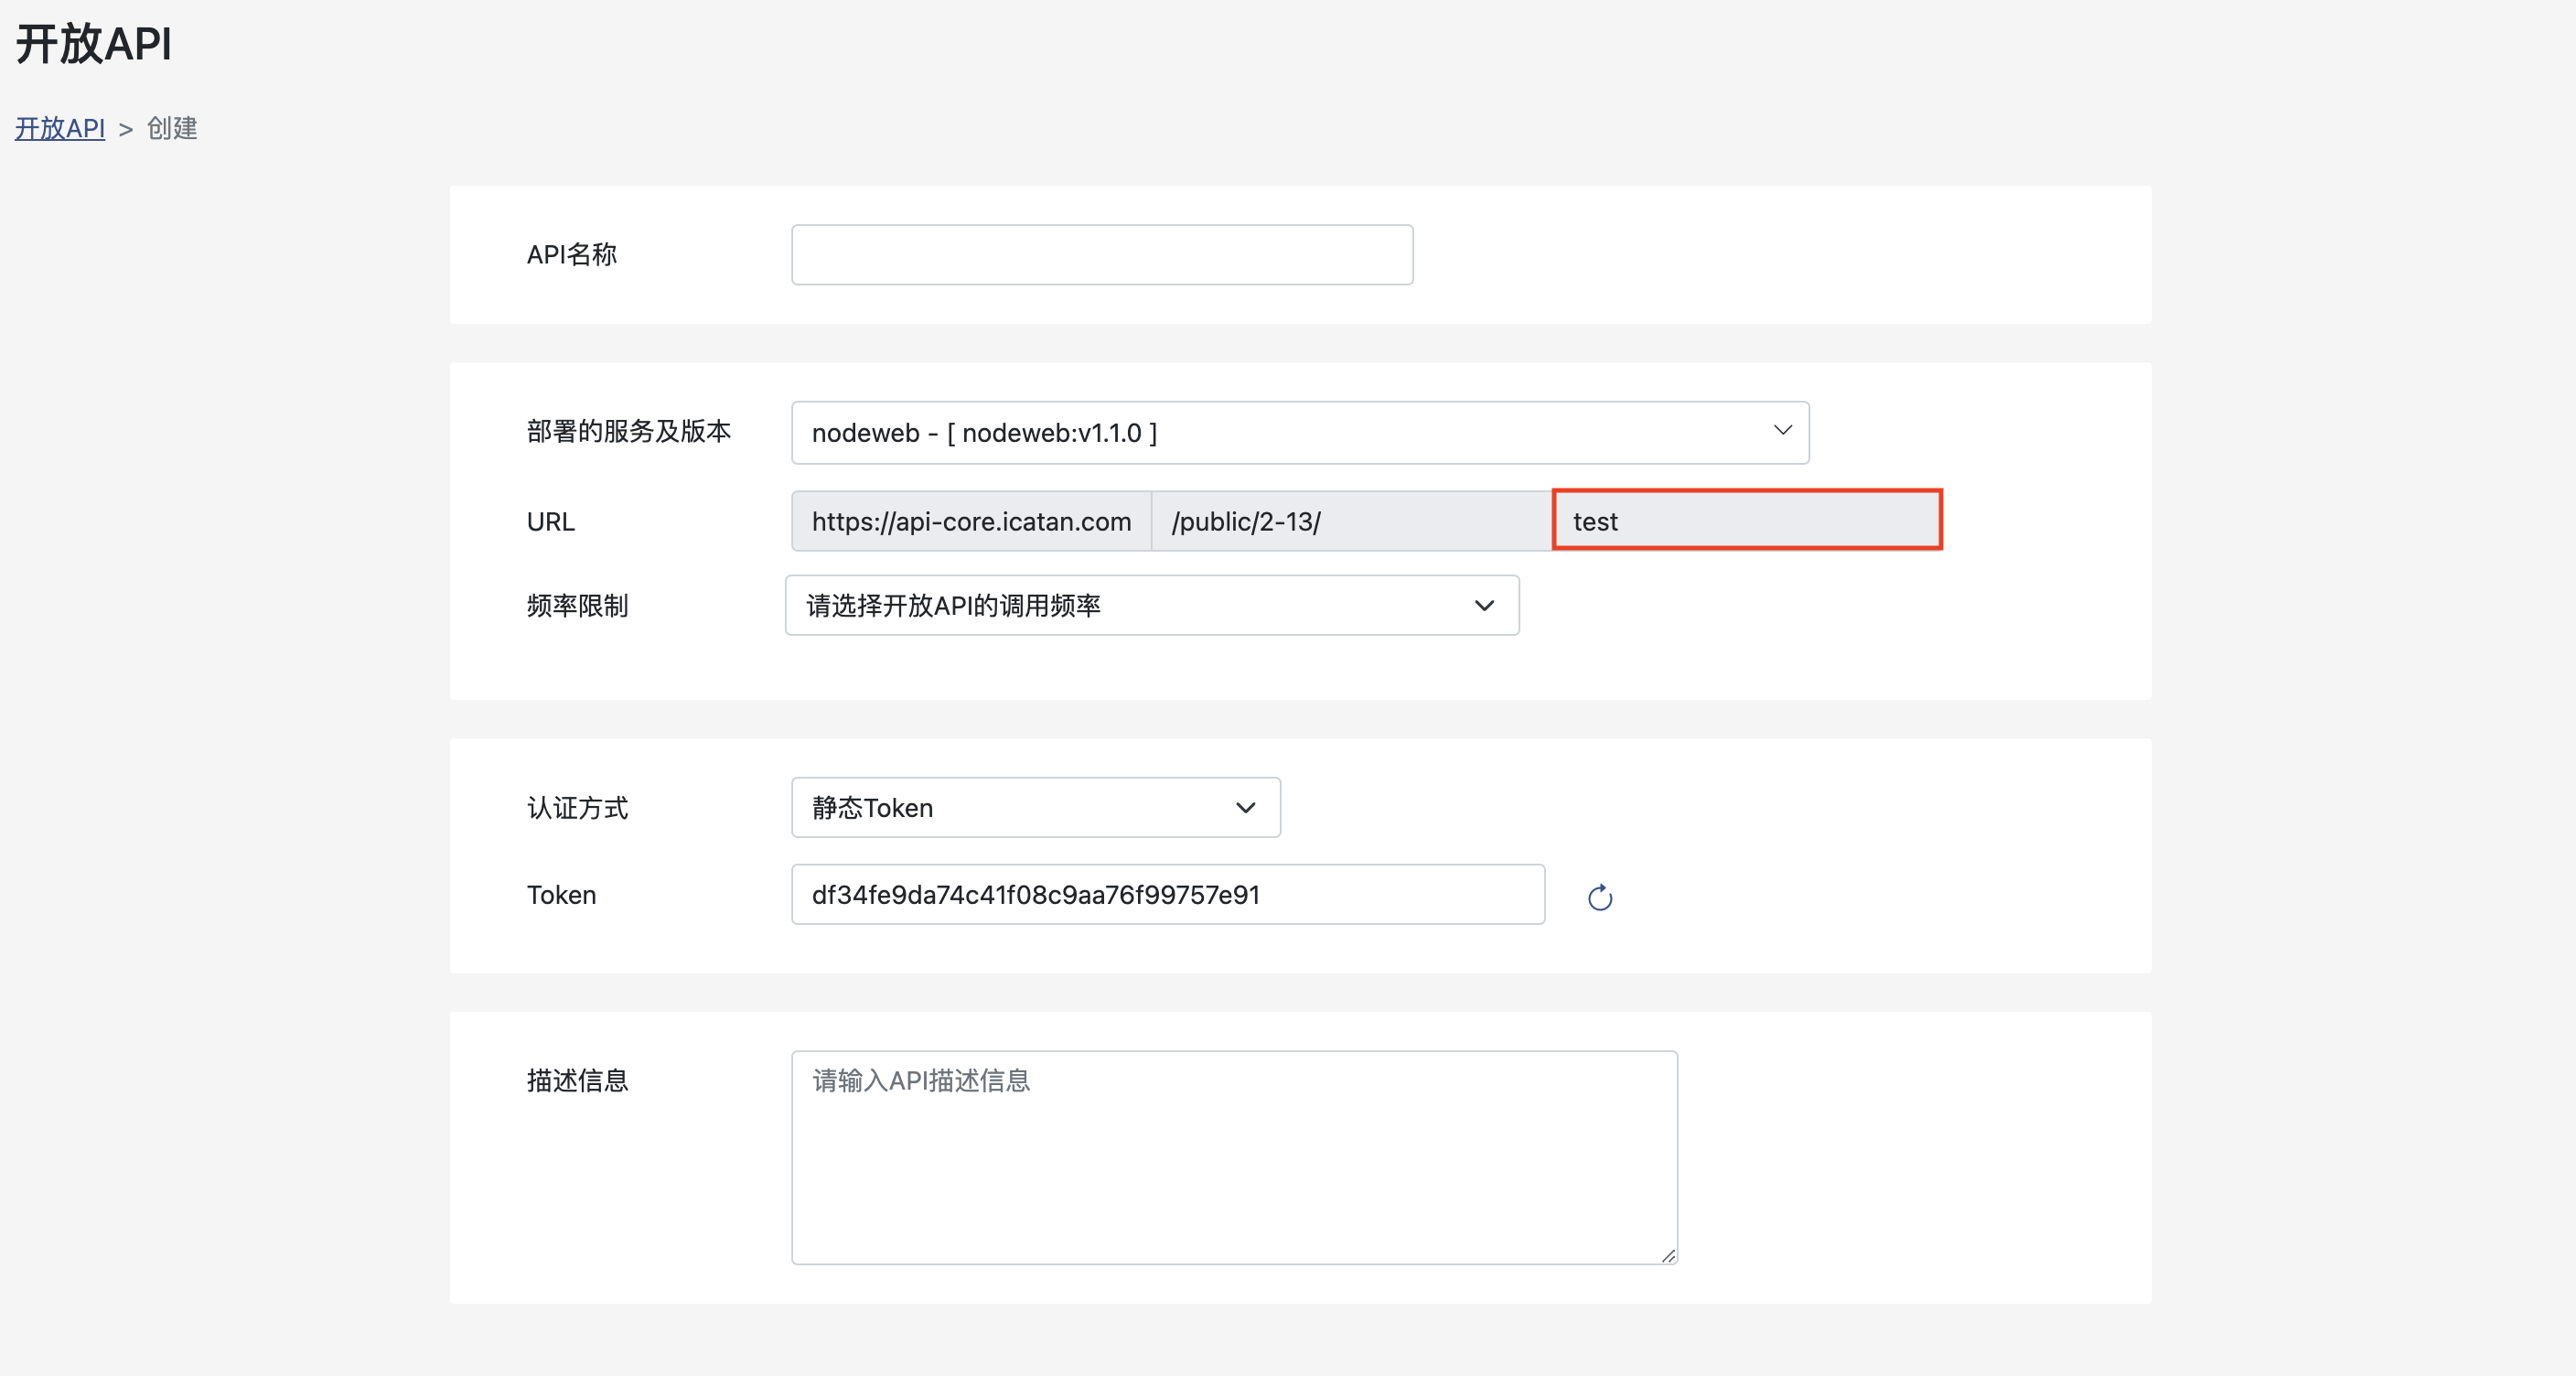Click into the Token value field
Viewport: 2576px width, 1376px height.
1167,895
